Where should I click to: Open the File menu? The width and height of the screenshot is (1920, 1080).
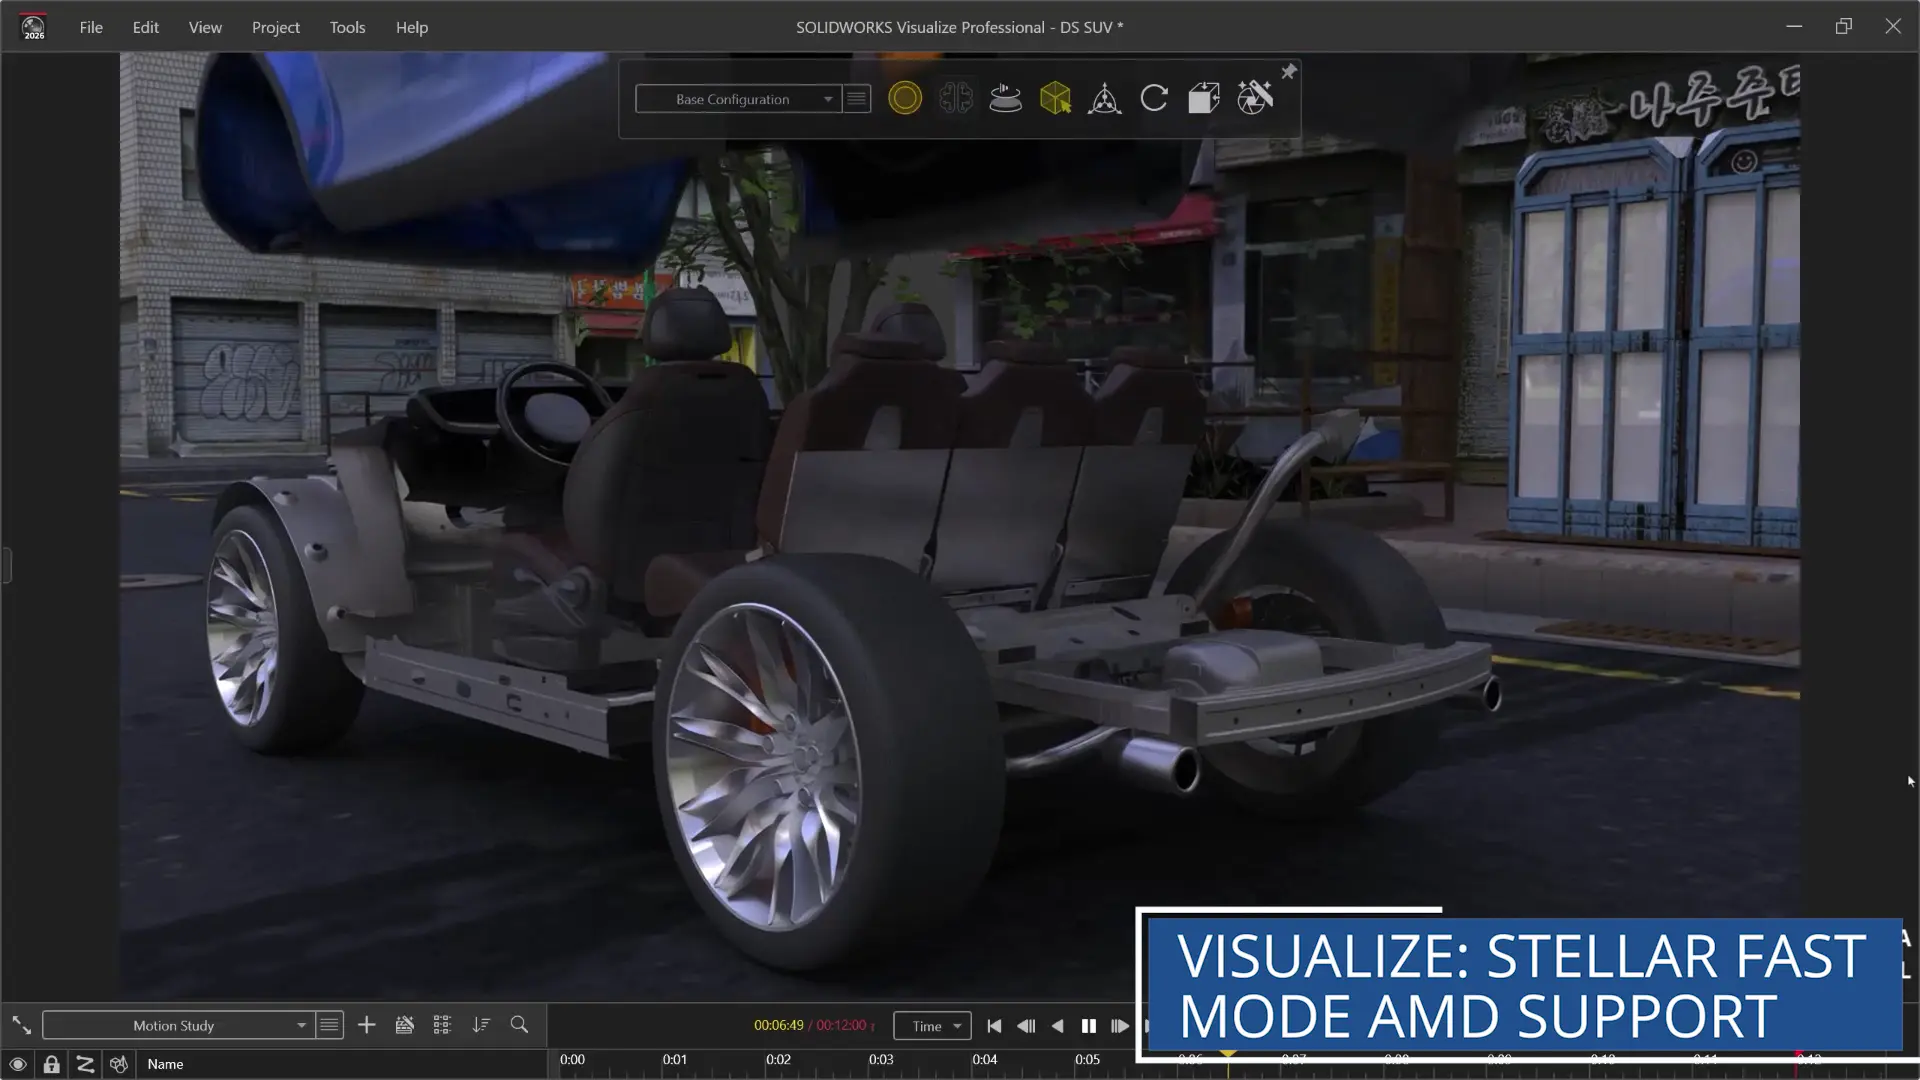[x=91, y=27]
